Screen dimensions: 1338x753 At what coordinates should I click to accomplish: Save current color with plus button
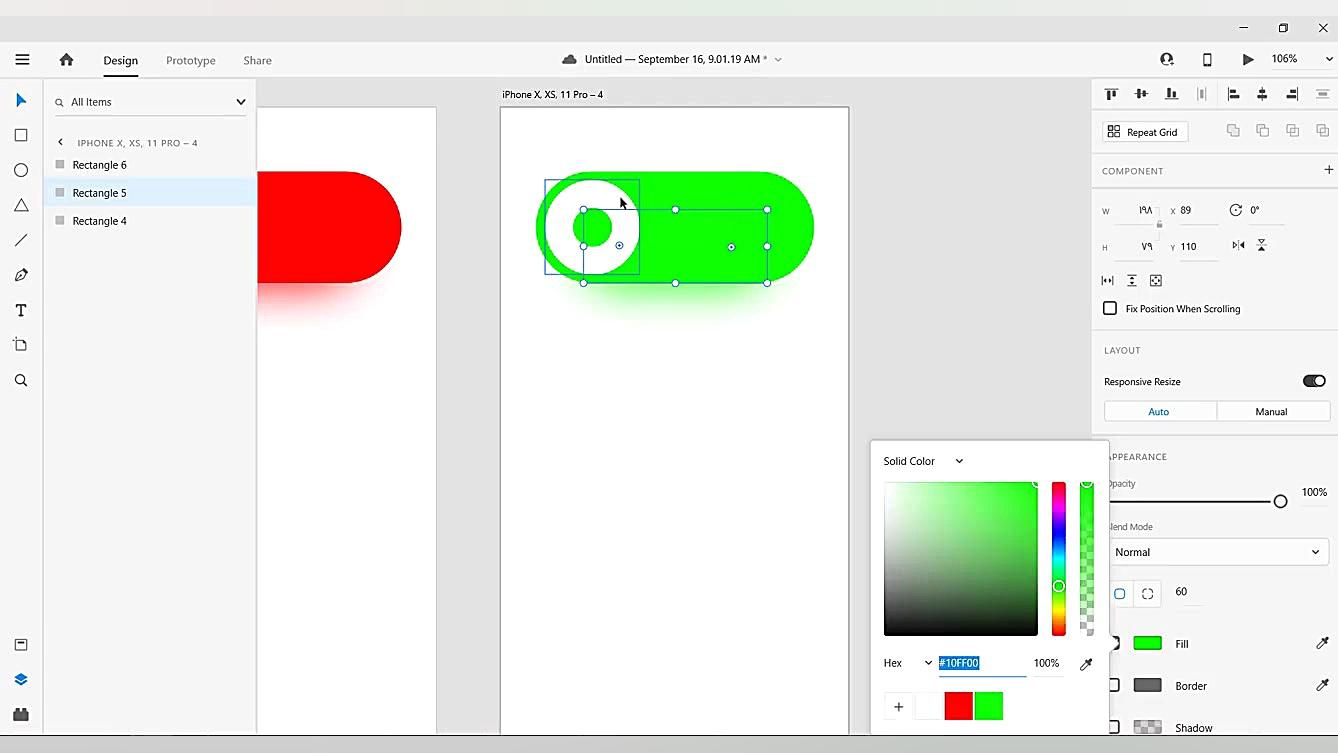pyautogui.click(x=898, y=706)
